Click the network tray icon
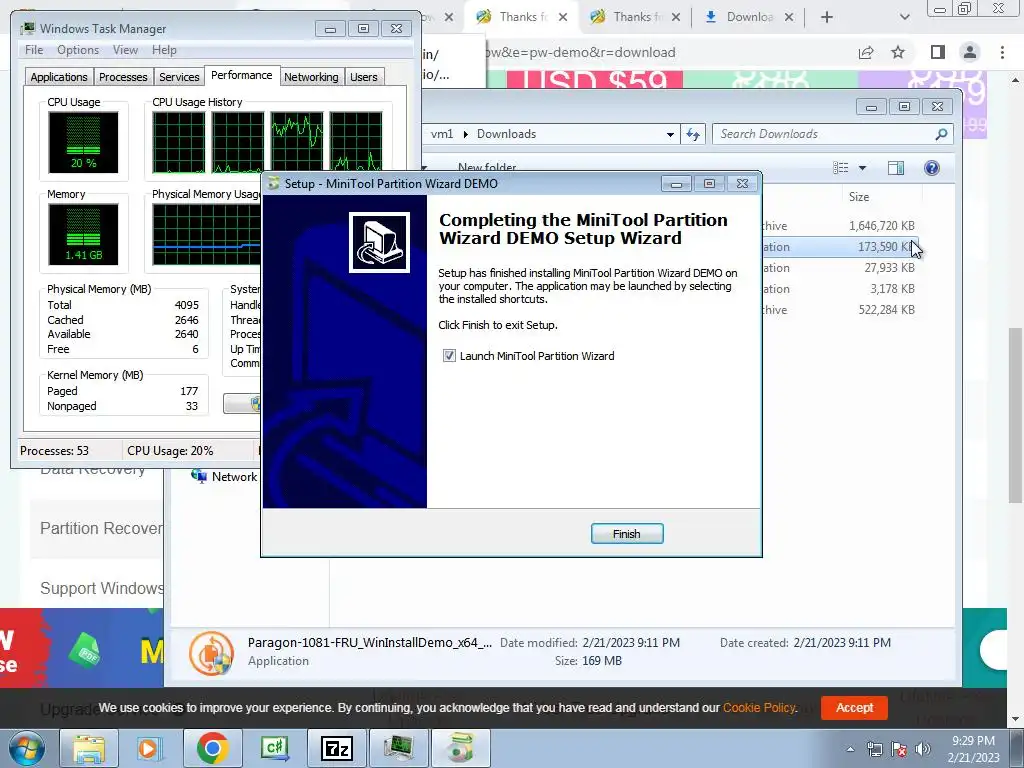1024x768 pixels. pos(874,749)
